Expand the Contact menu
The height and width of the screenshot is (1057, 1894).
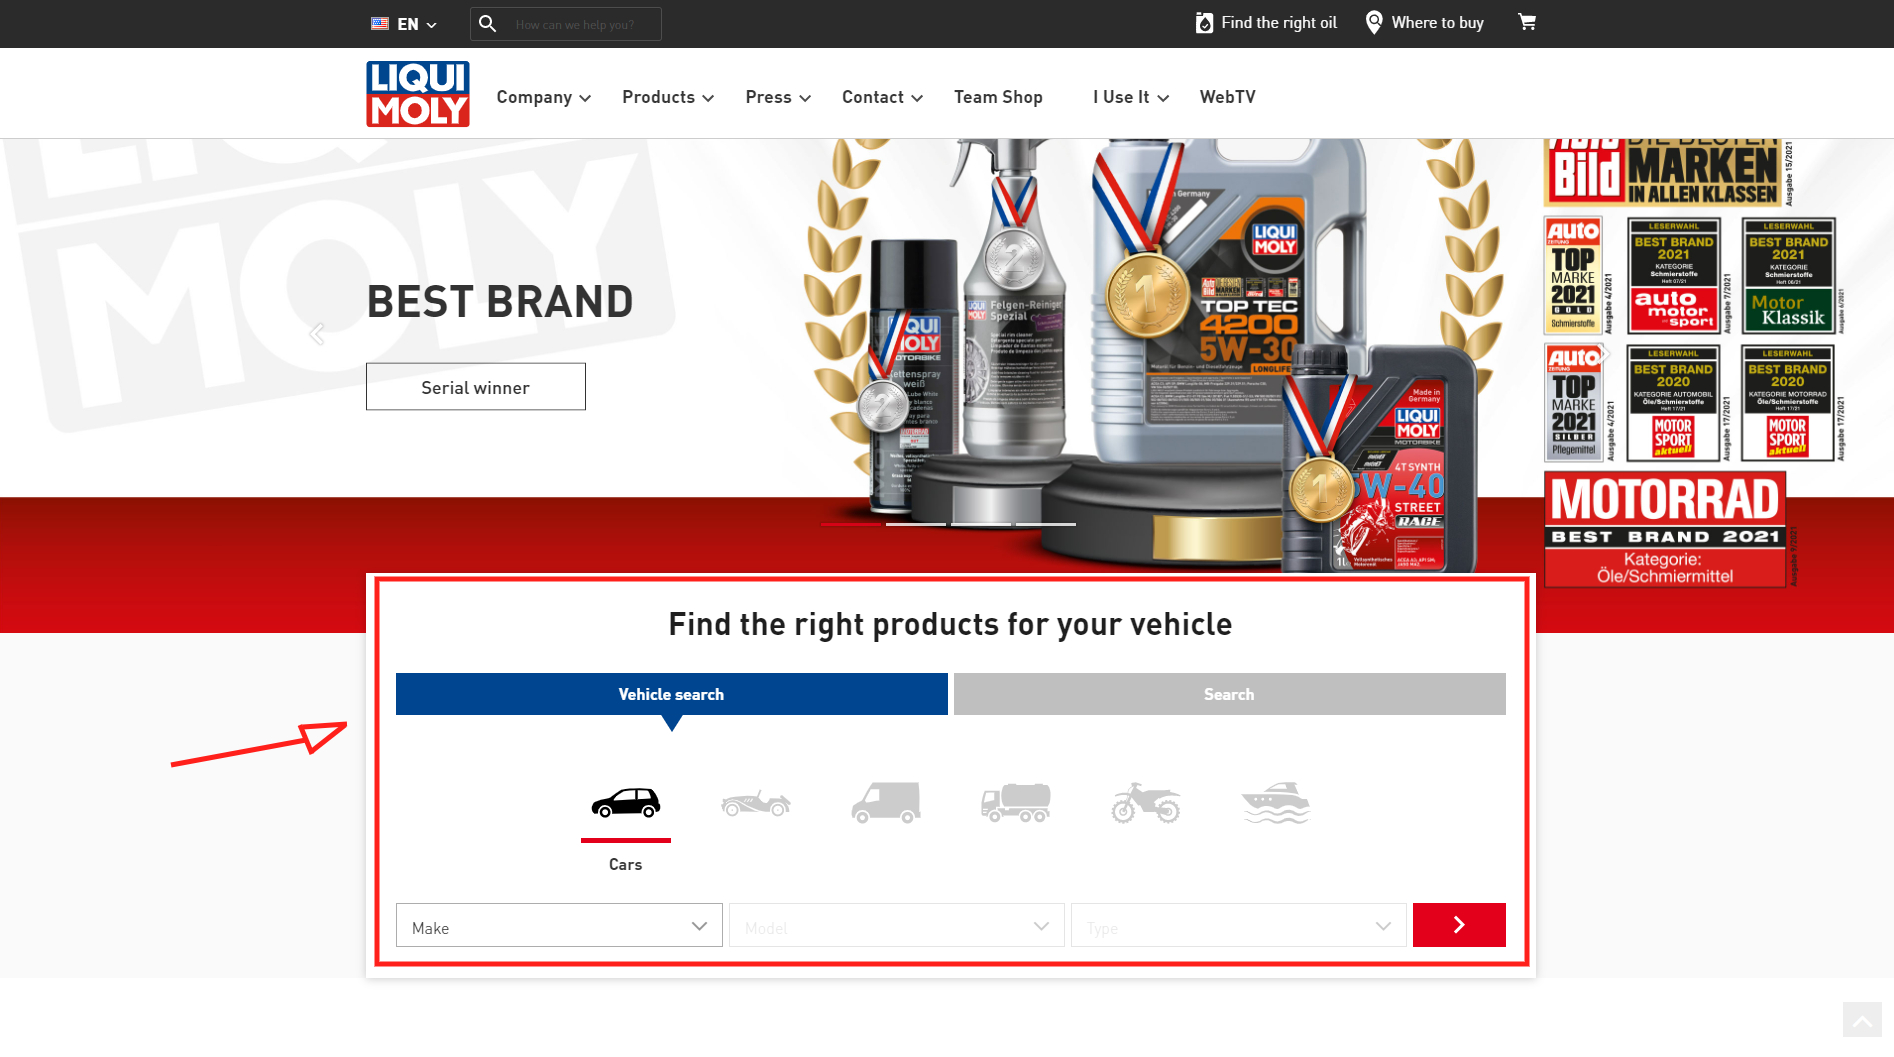pos(882,97)
